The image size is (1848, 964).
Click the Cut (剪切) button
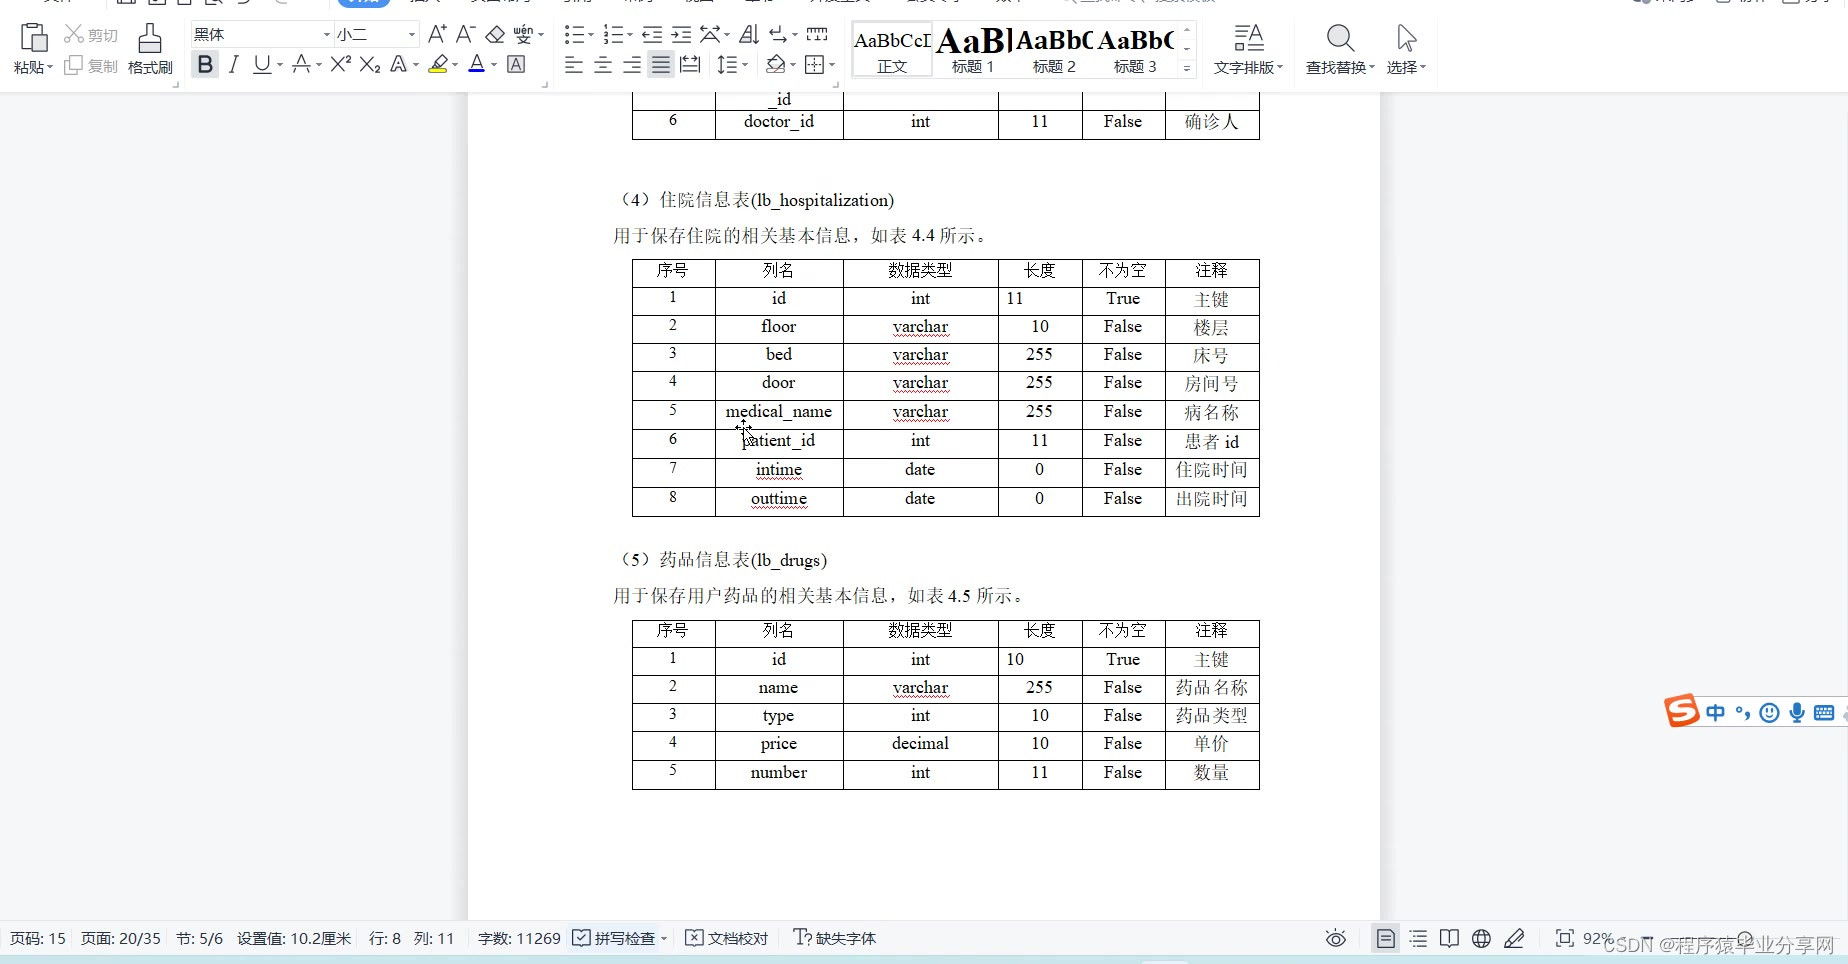91,35
